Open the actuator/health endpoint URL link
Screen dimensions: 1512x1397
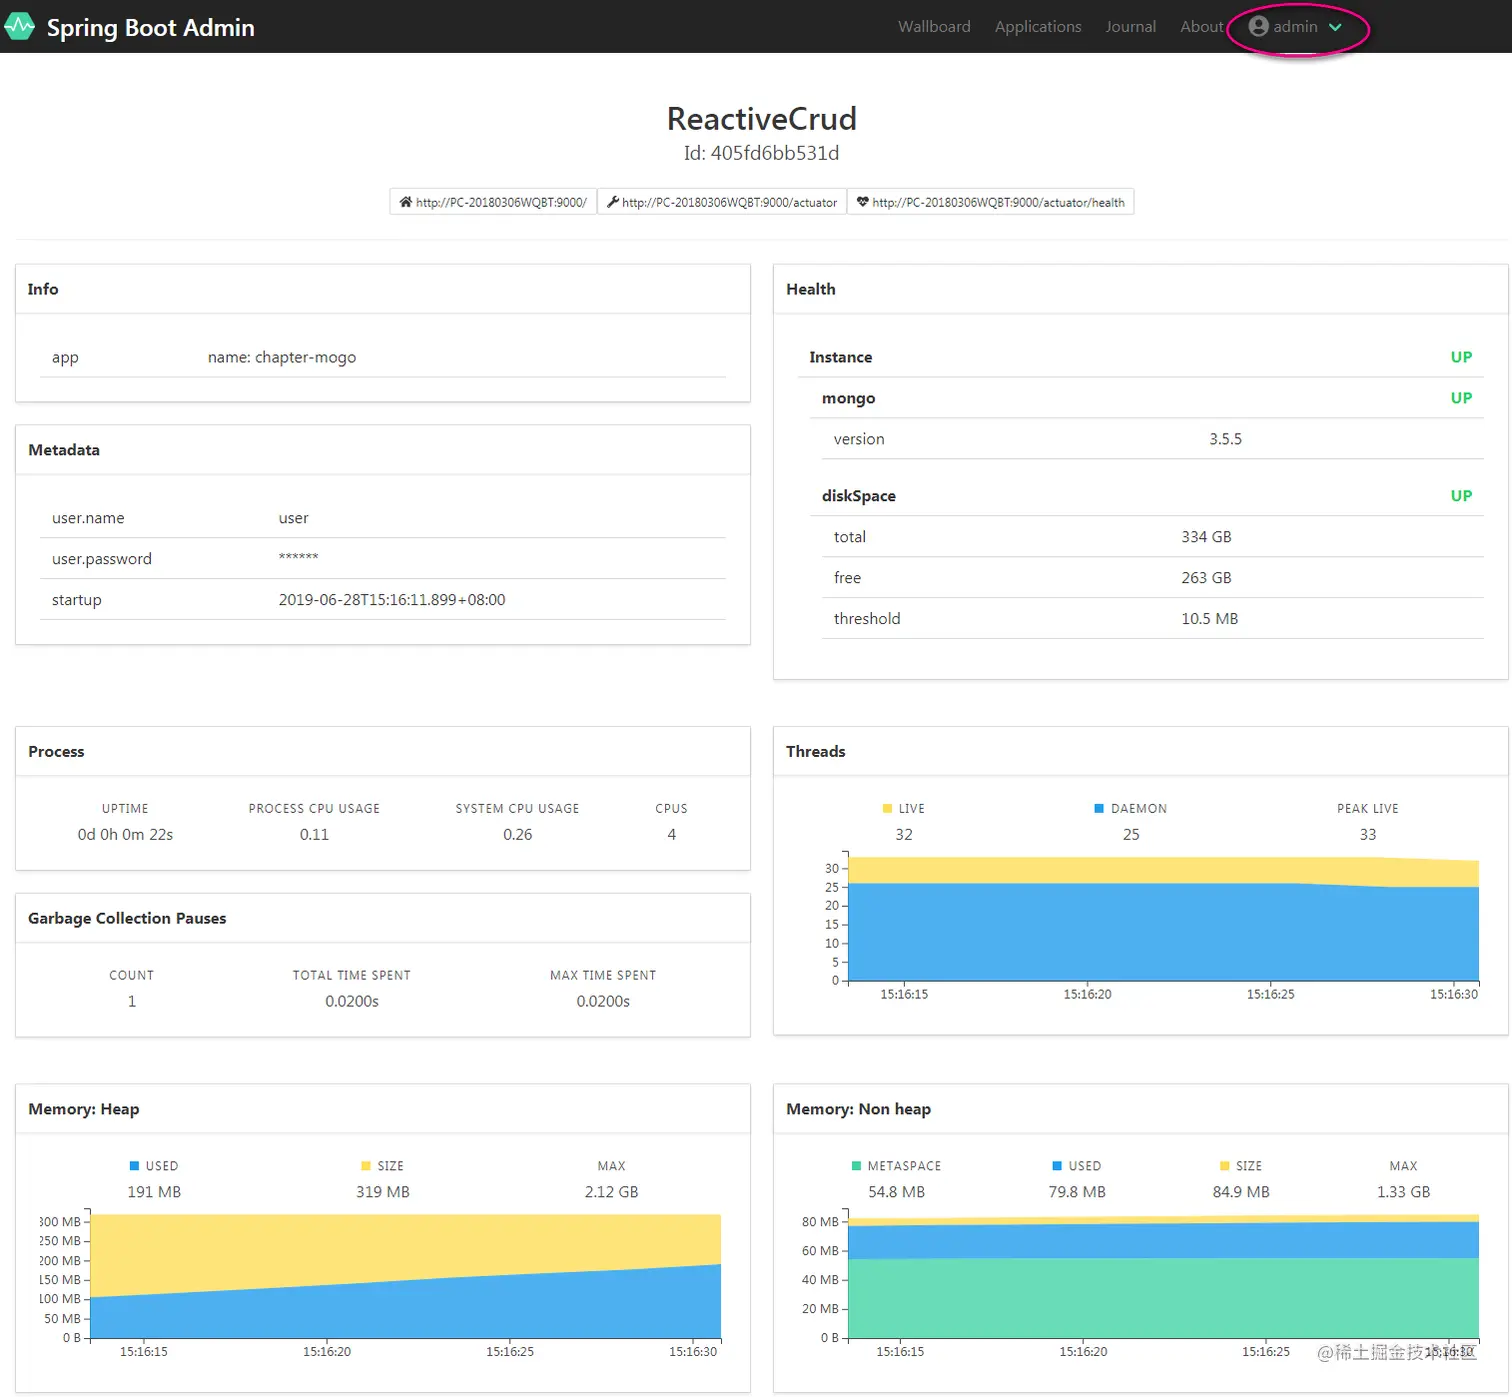(x=999, y=202)
